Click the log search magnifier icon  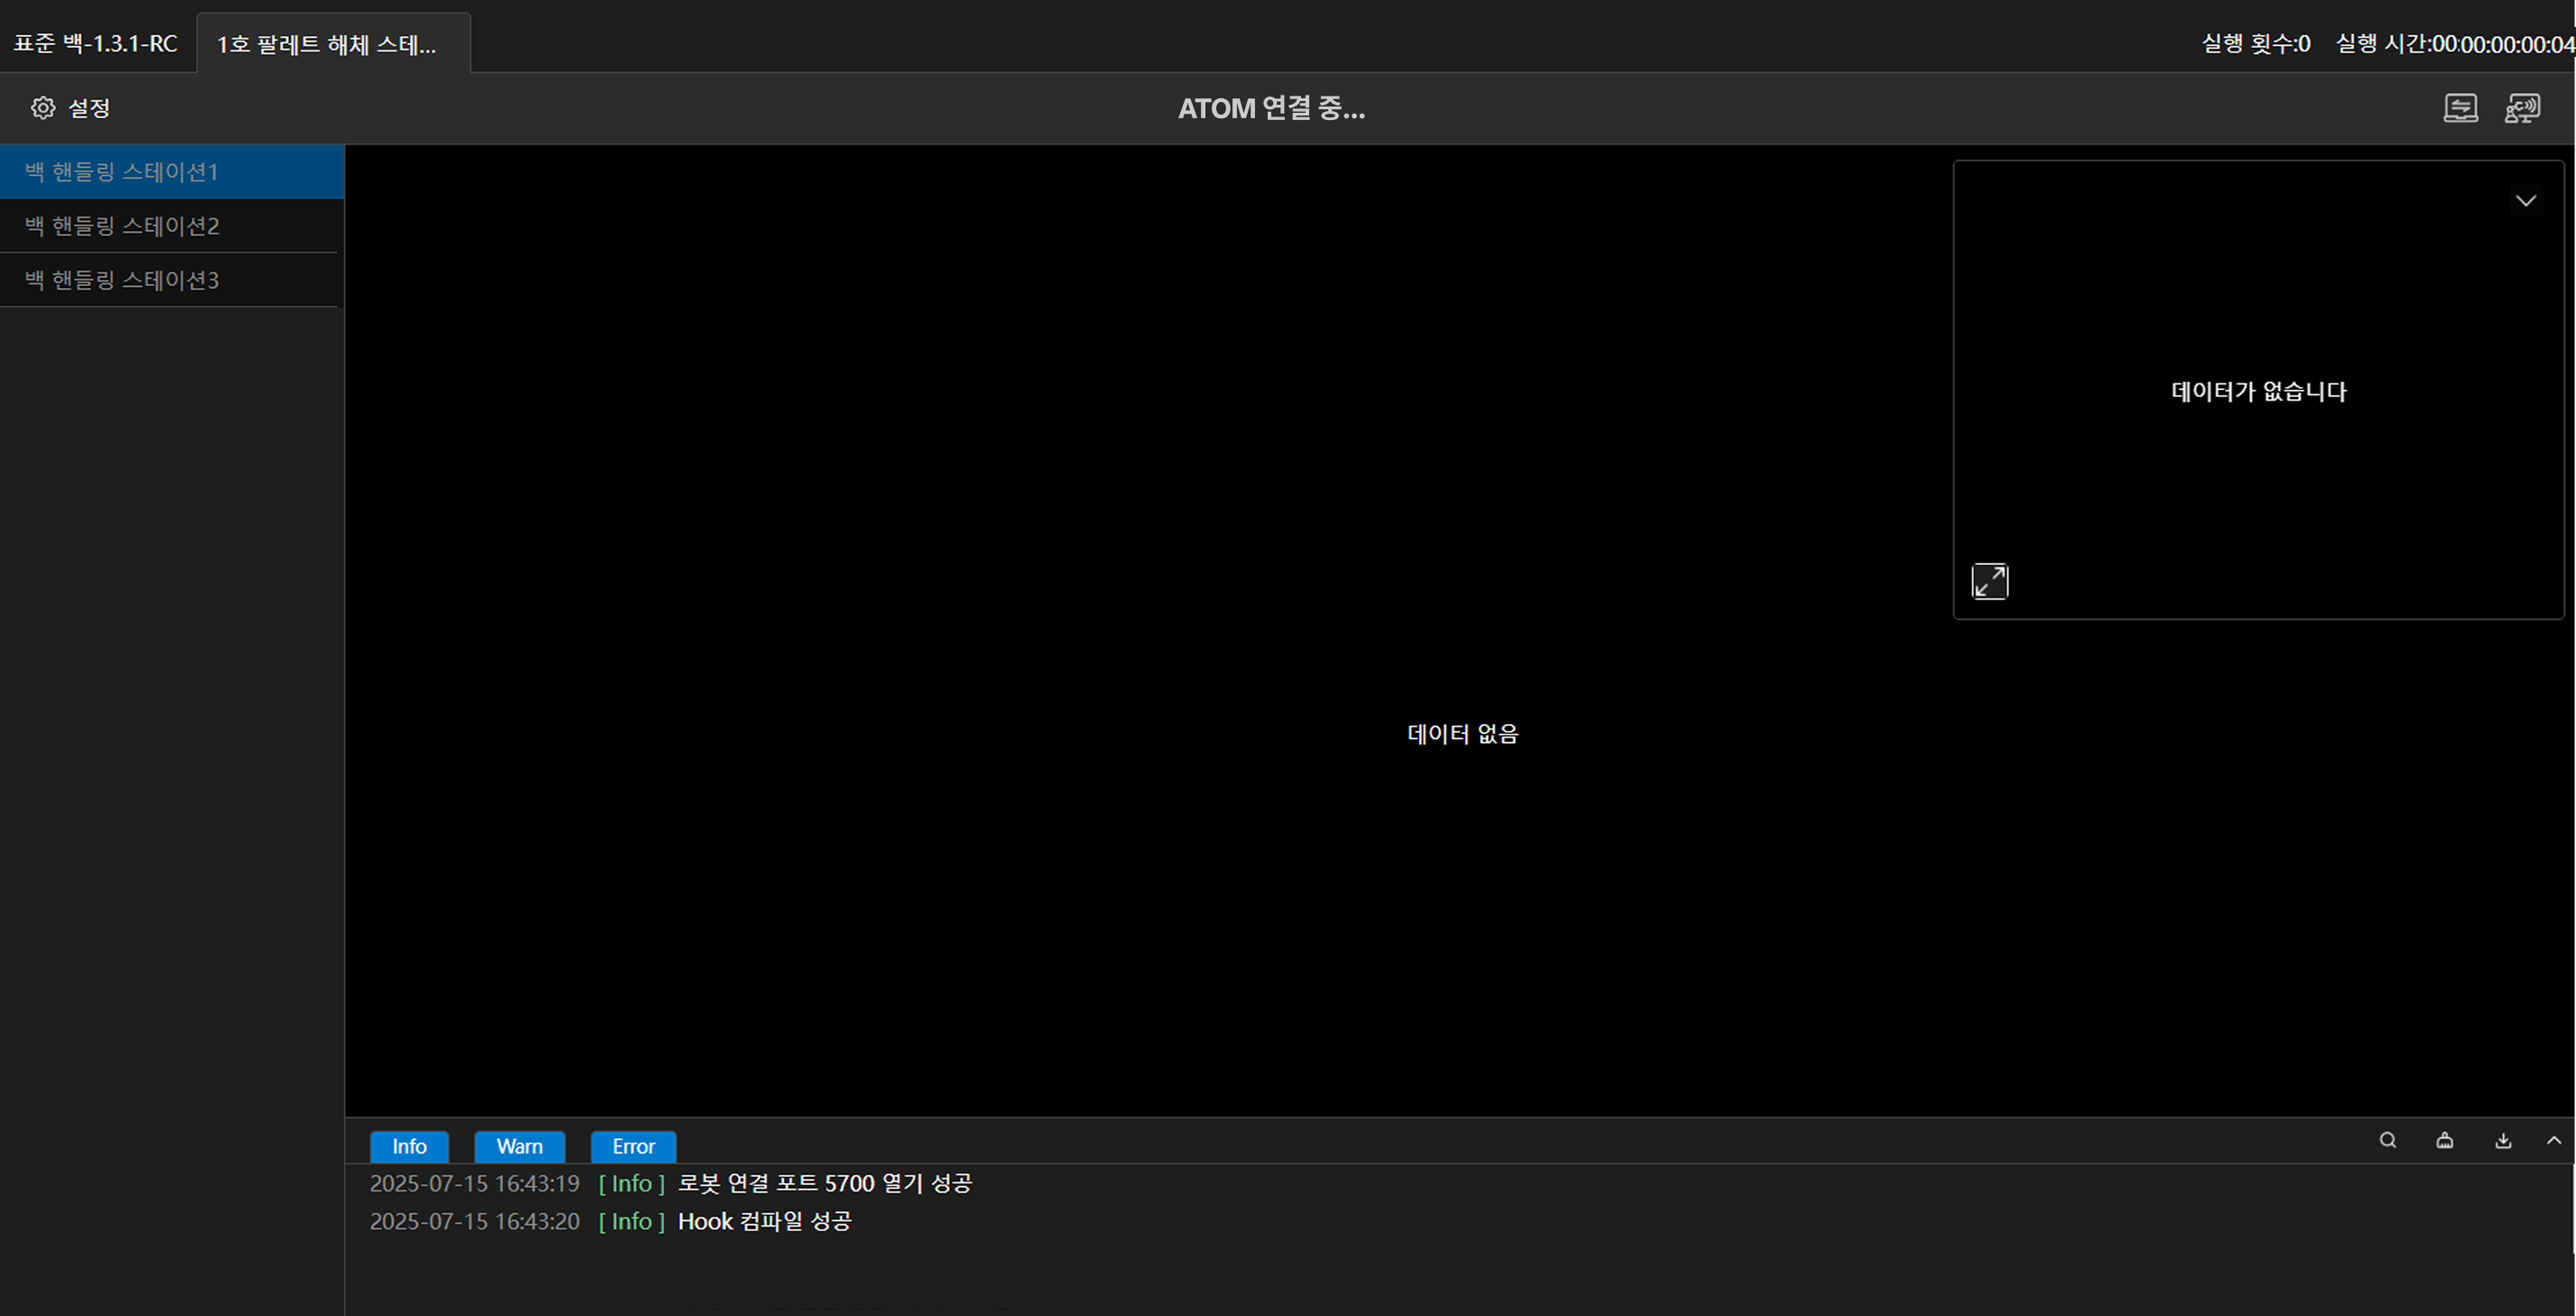click(2387, 1140)
